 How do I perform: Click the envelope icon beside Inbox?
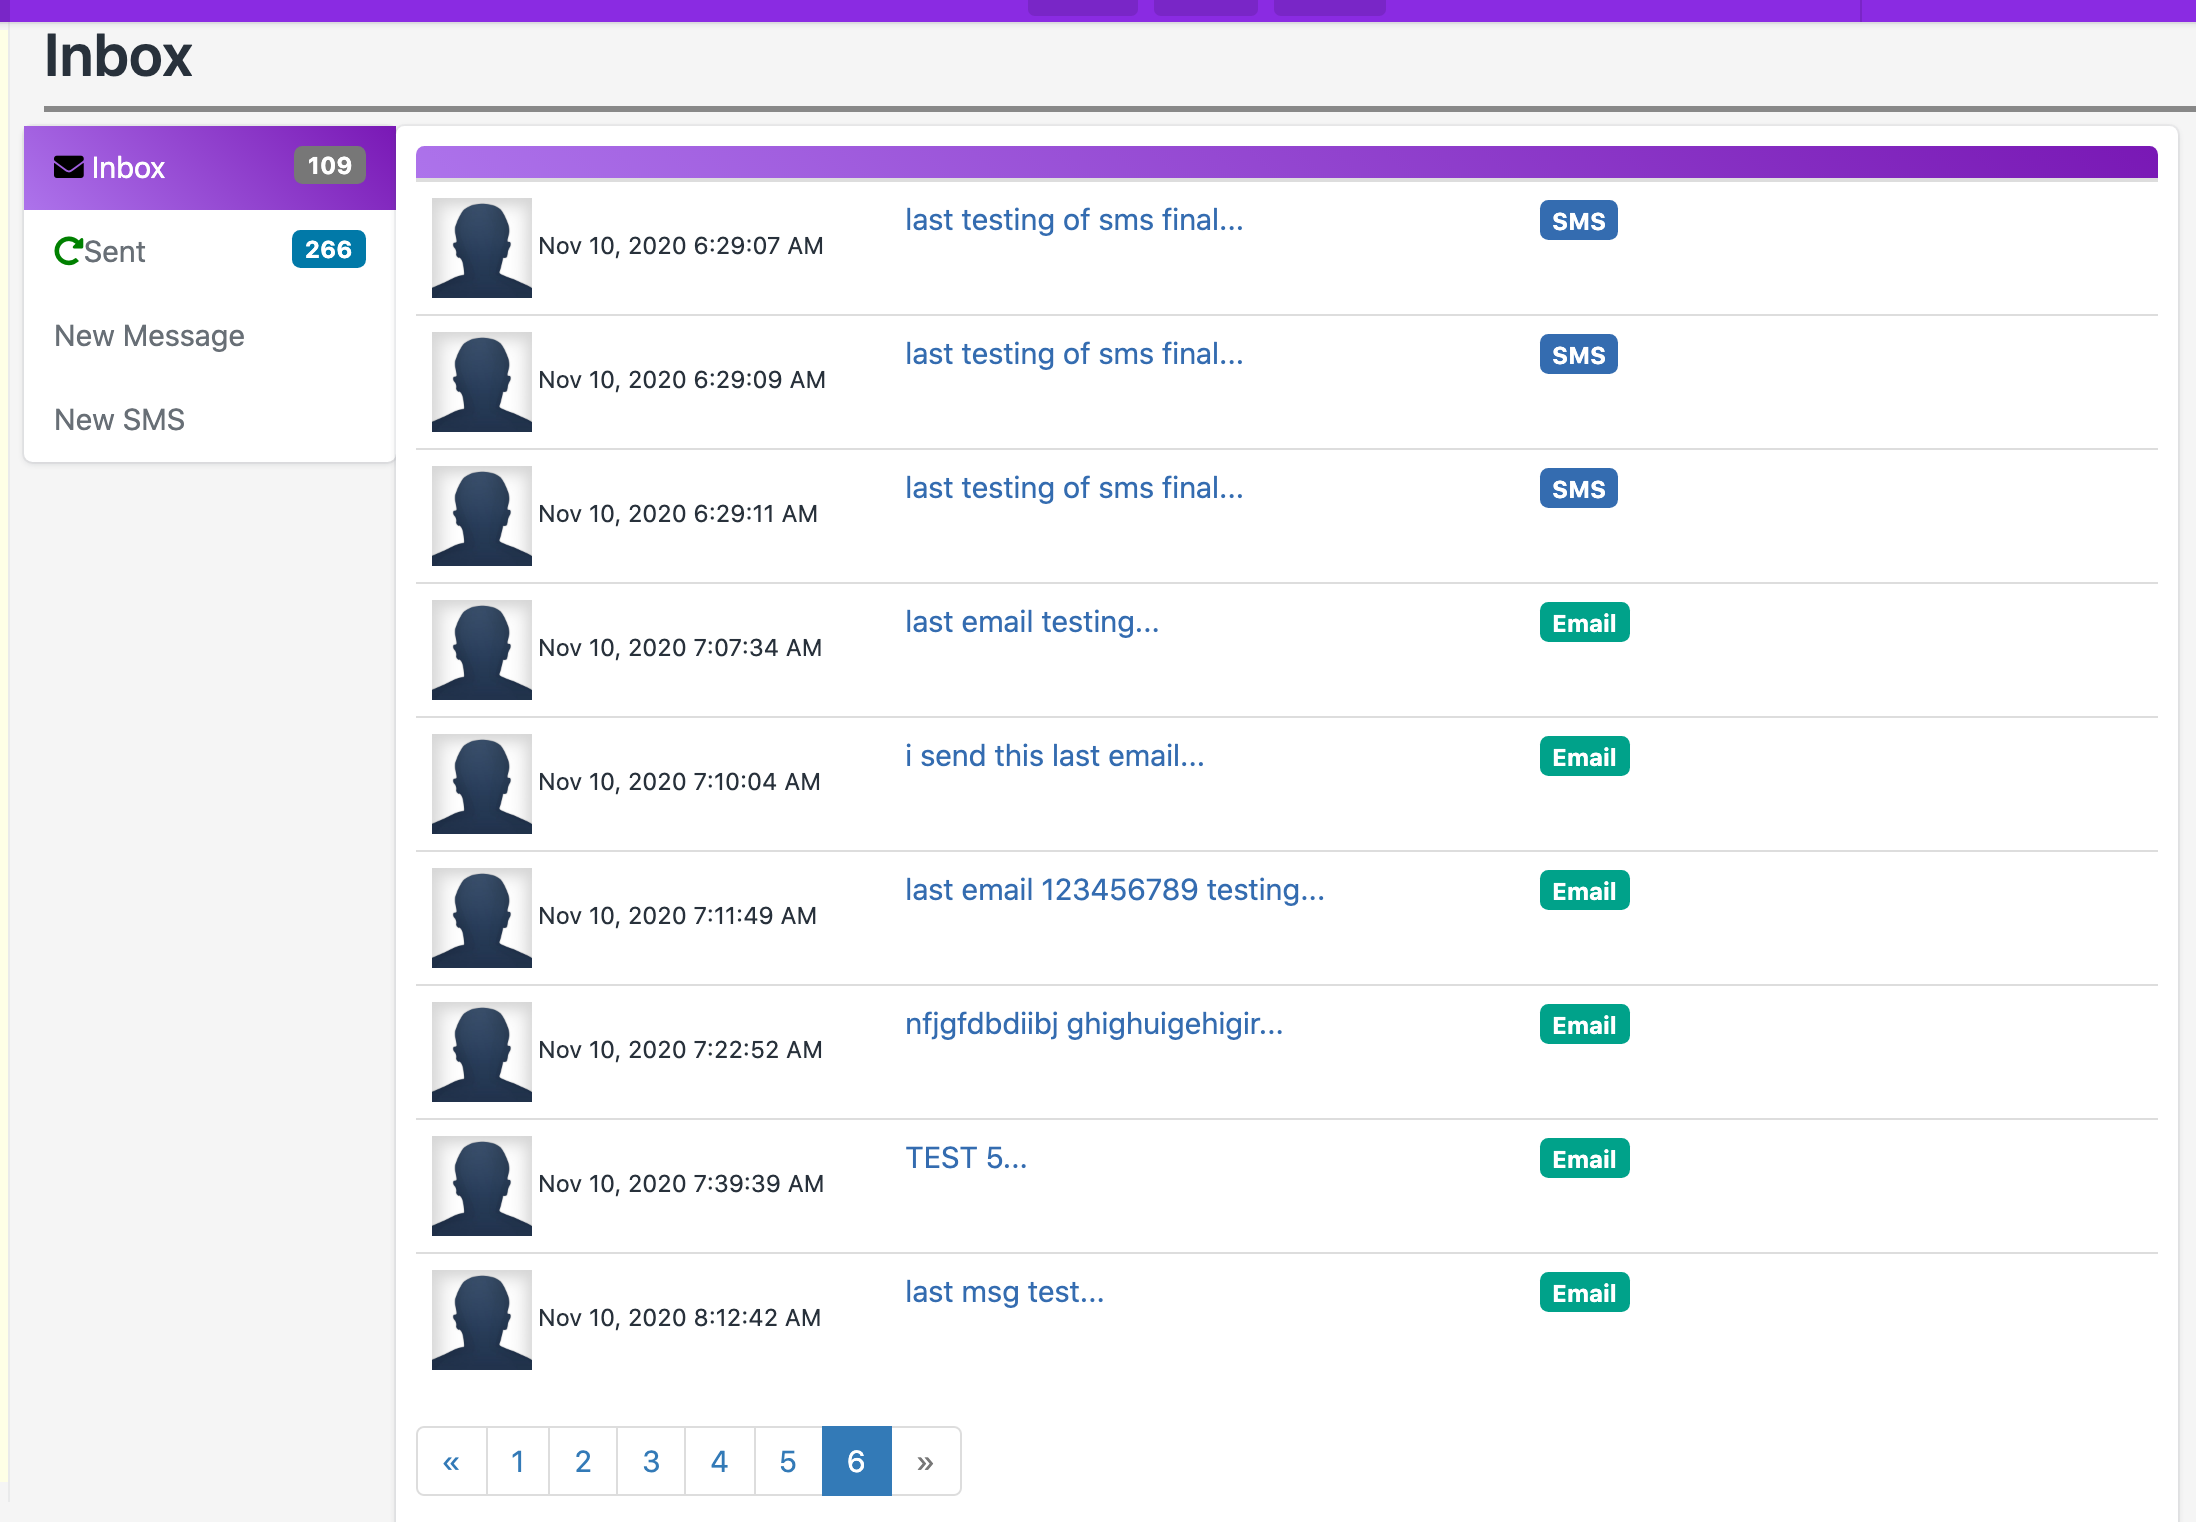point(69,167)
